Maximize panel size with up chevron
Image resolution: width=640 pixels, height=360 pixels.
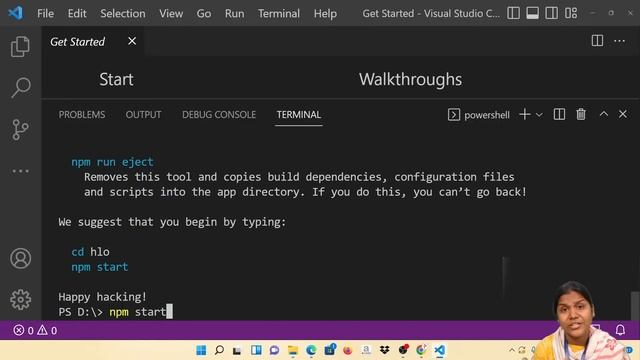pos(604,114)
